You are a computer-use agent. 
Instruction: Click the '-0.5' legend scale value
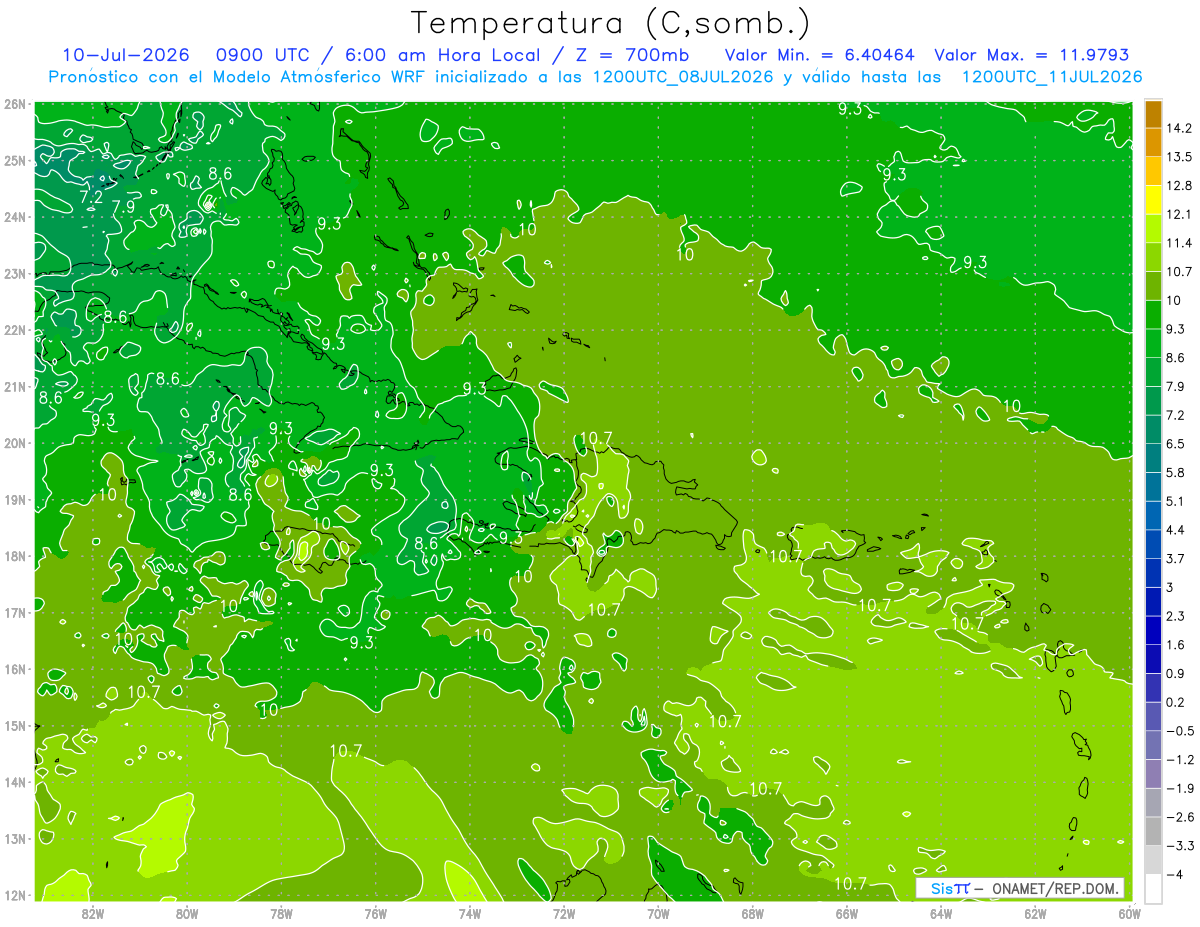pos(1179,731)
